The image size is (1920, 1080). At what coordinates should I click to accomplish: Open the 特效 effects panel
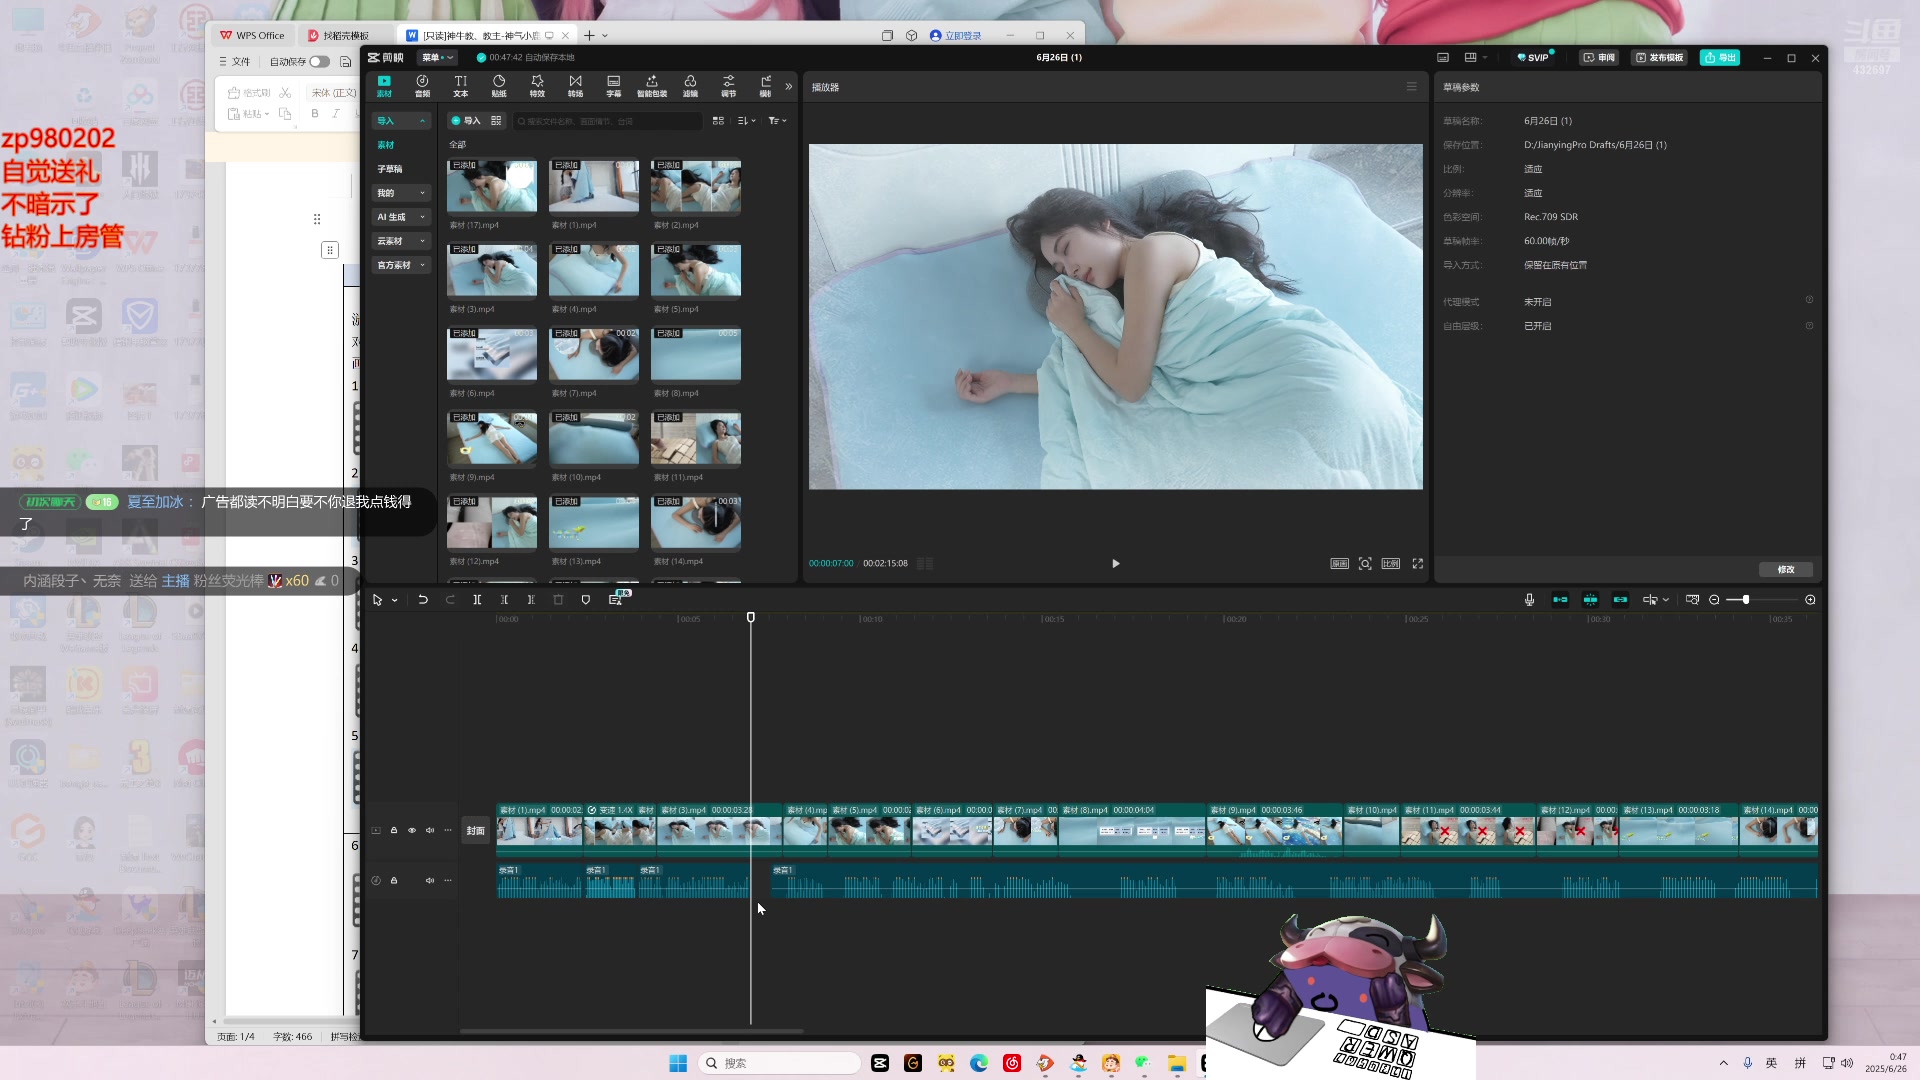(537, 86)
